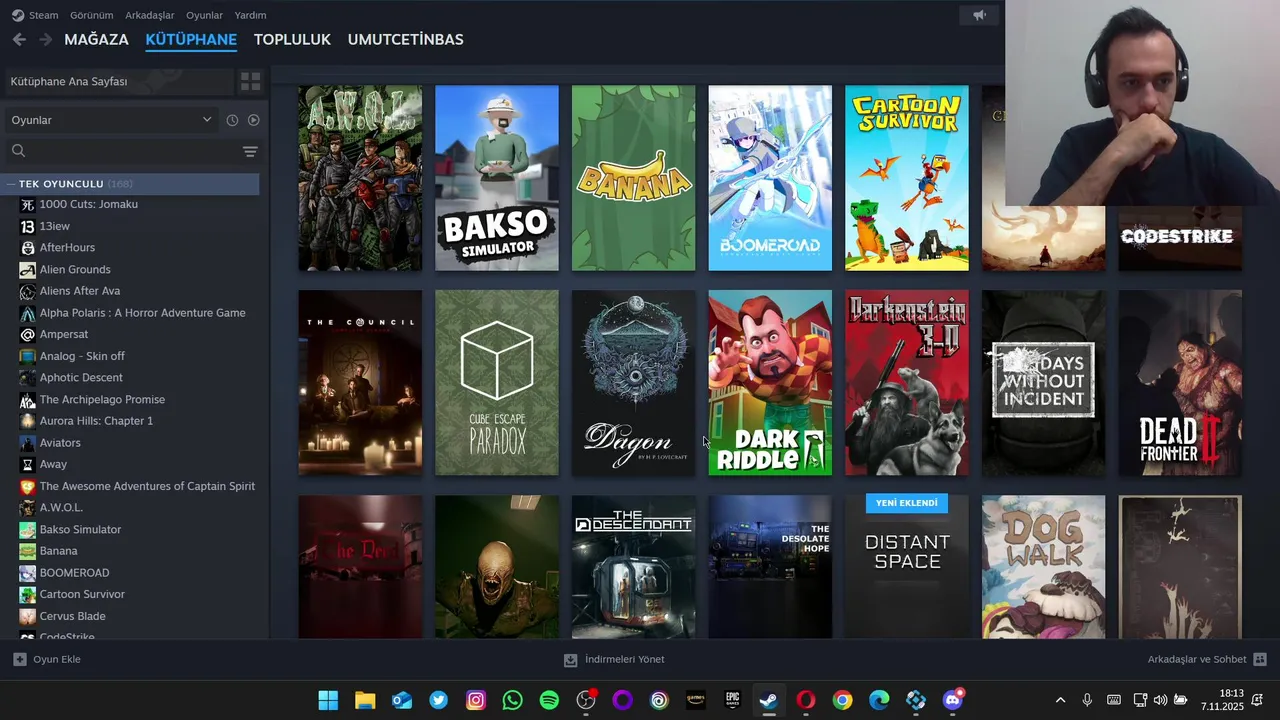The width and height of the screenshot is (1280, 720).
Task: Open the Oyunlar menu in menu bar
Action: point(204,15)
